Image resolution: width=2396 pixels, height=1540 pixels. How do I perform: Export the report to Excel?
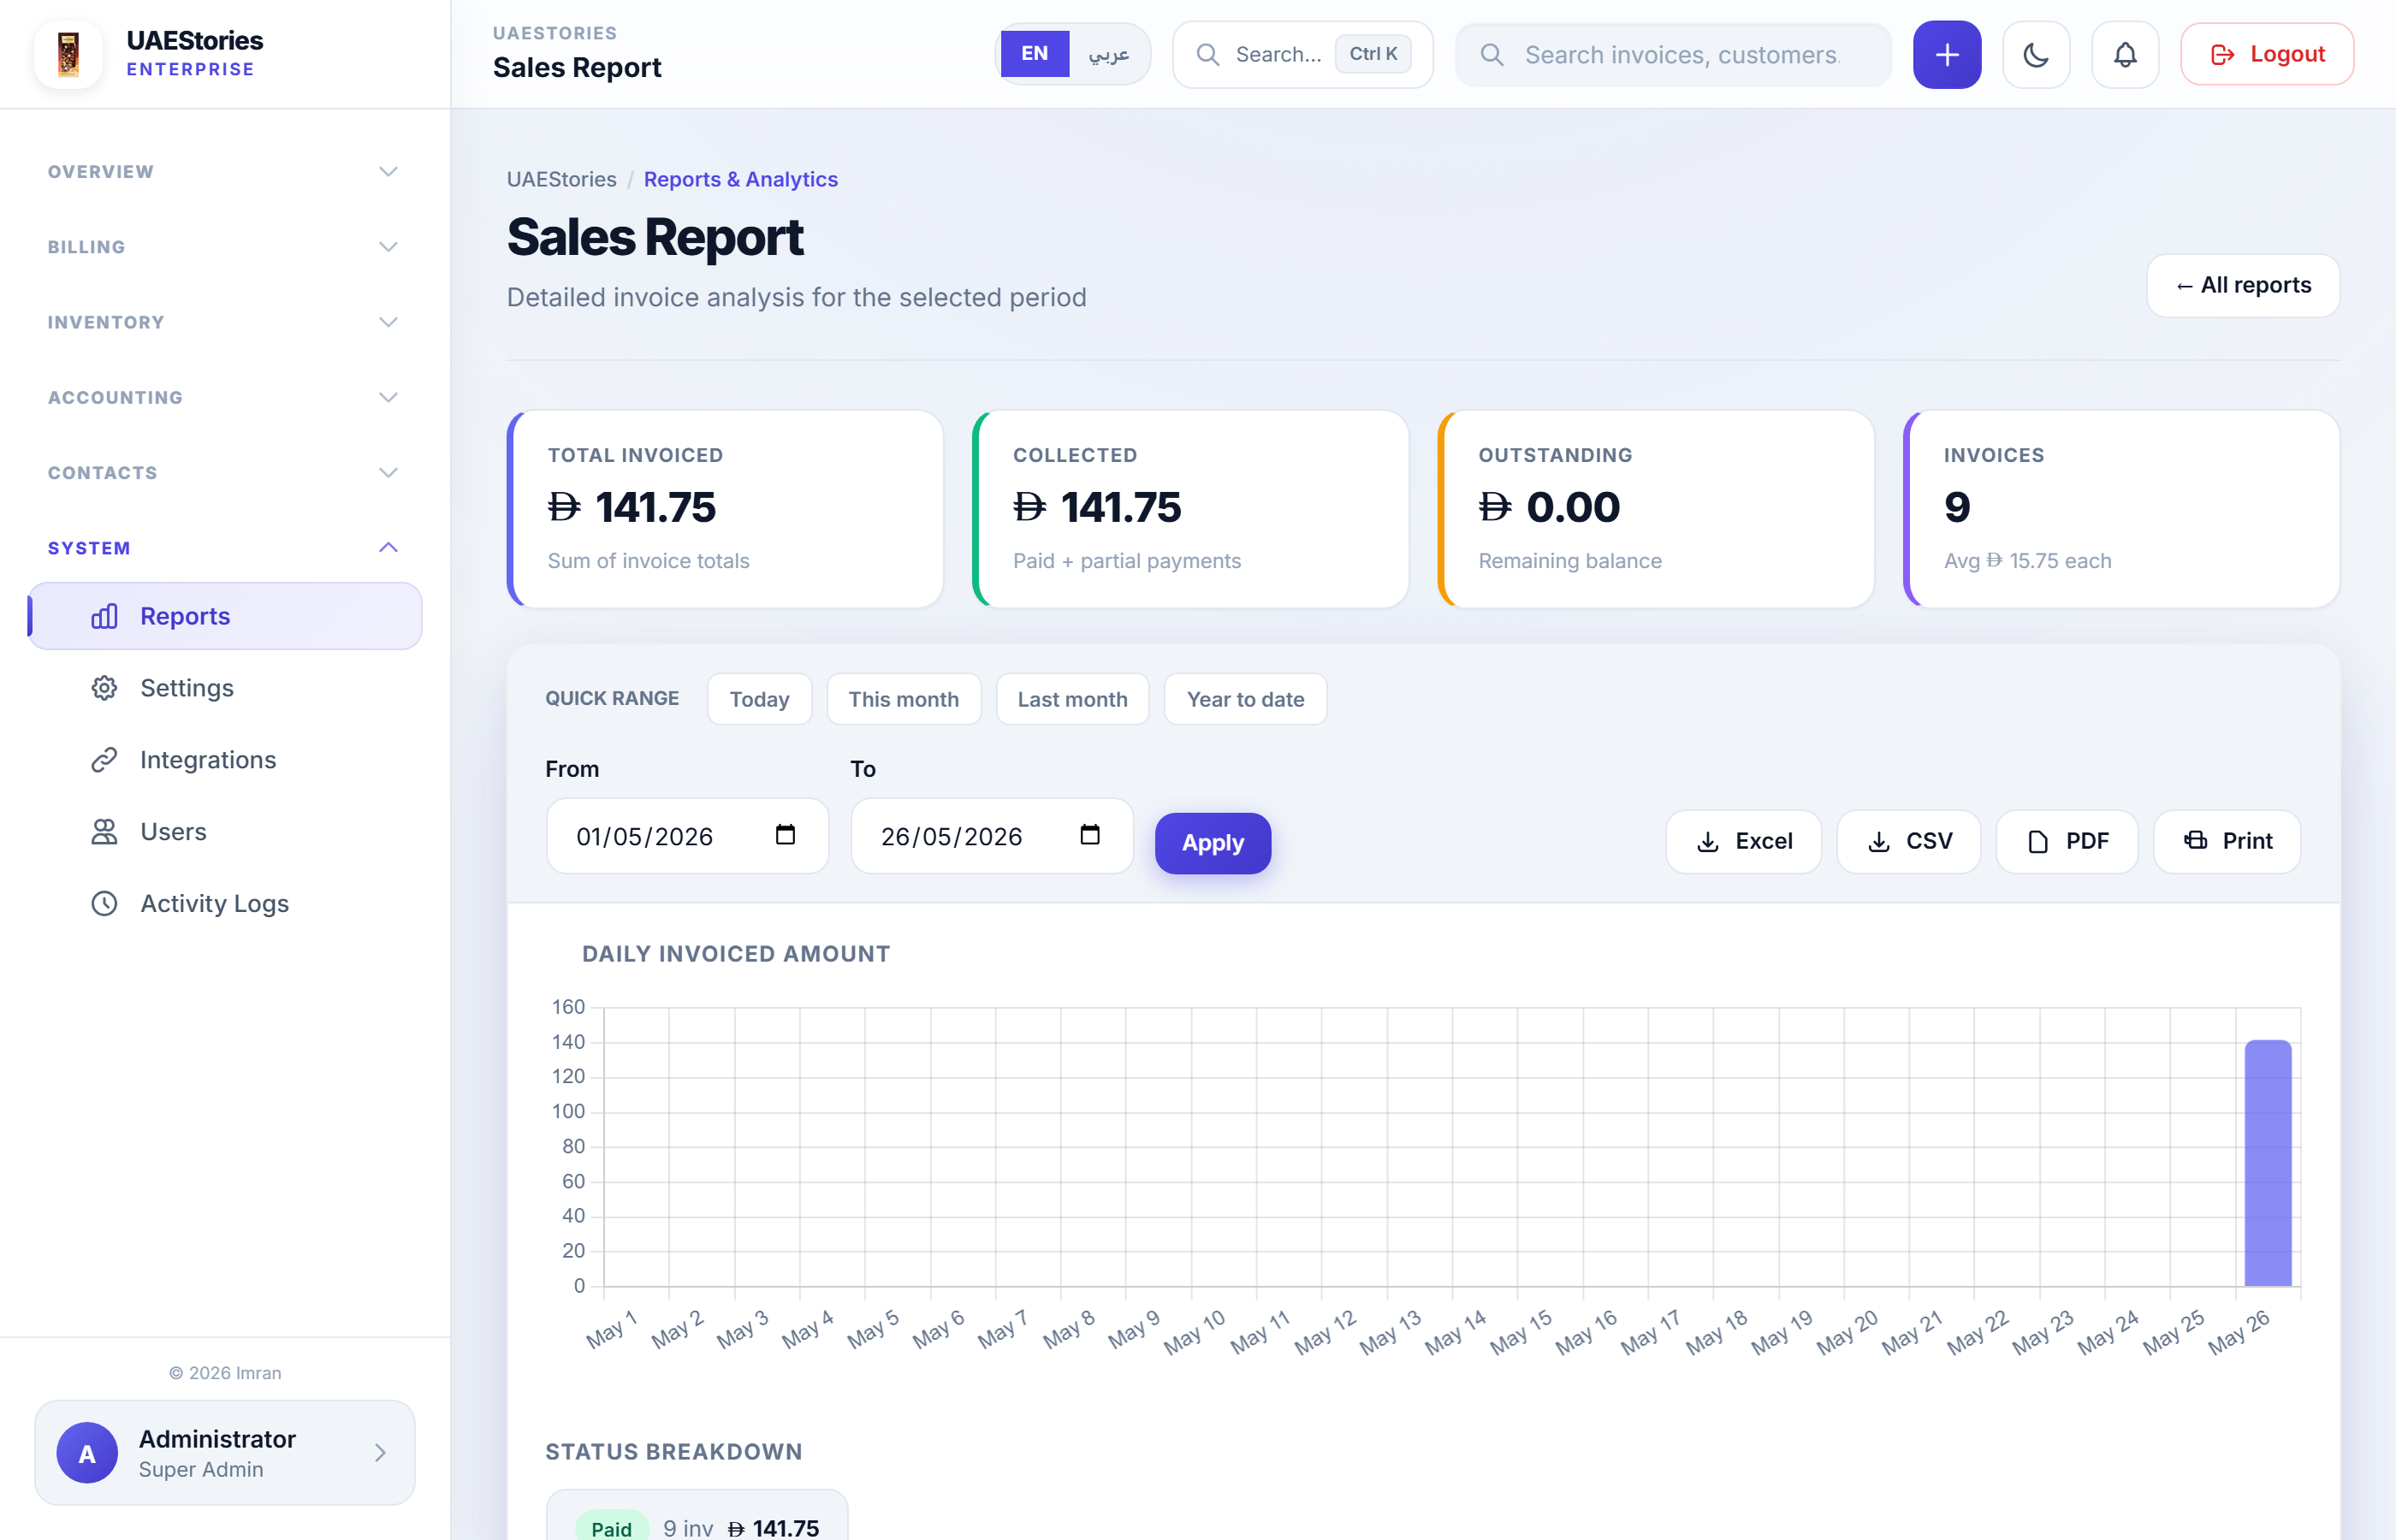point(1743,841)
